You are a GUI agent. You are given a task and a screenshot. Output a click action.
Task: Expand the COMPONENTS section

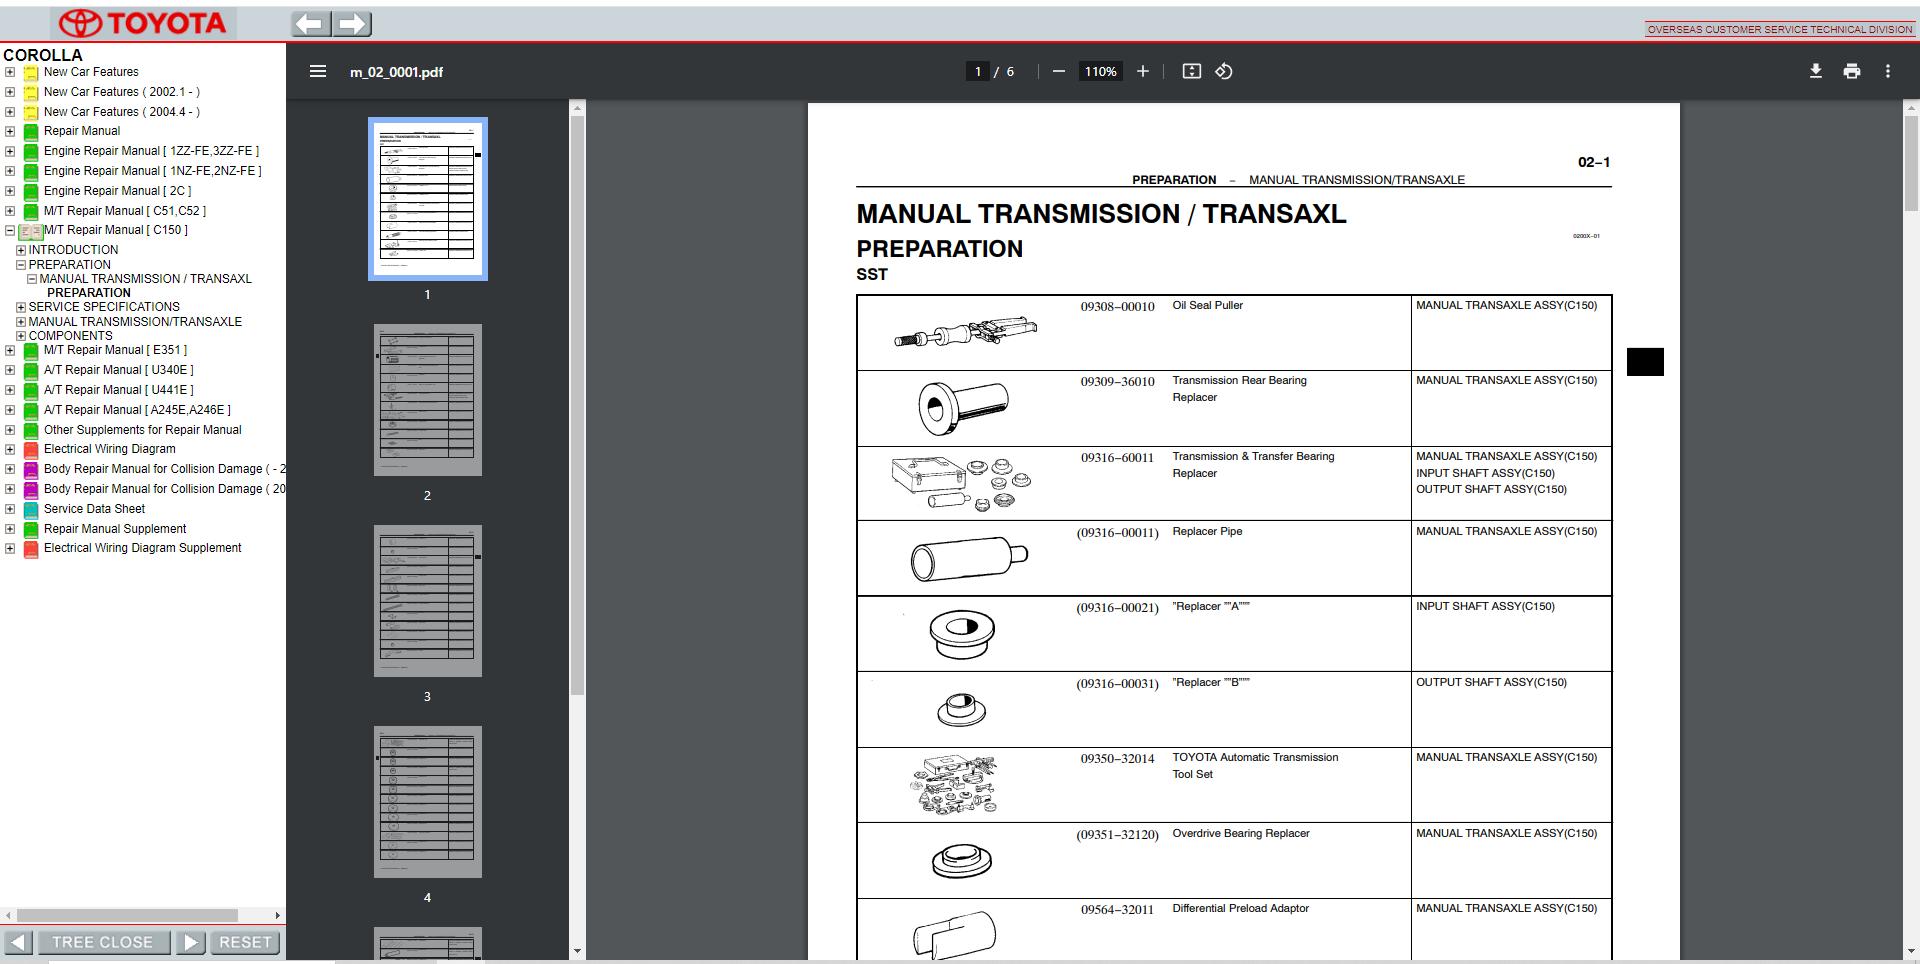(x=21, y=336)
